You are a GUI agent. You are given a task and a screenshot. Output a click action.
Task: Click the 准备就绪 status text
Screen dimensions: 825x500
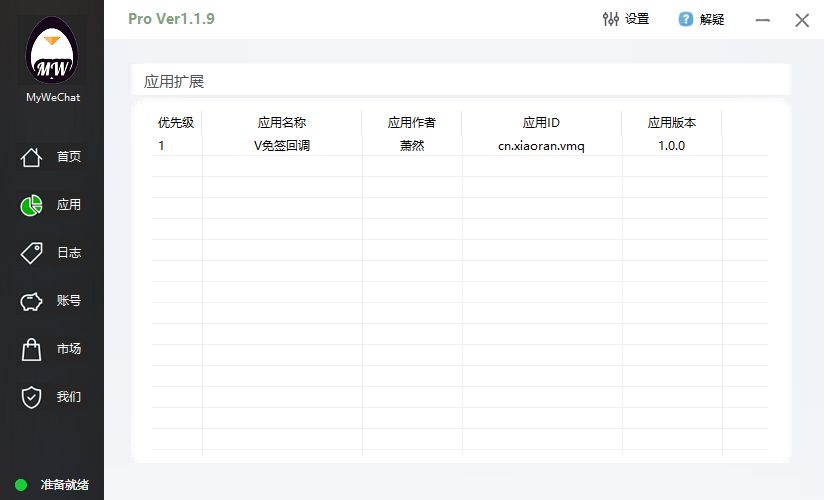coord(65,485)
